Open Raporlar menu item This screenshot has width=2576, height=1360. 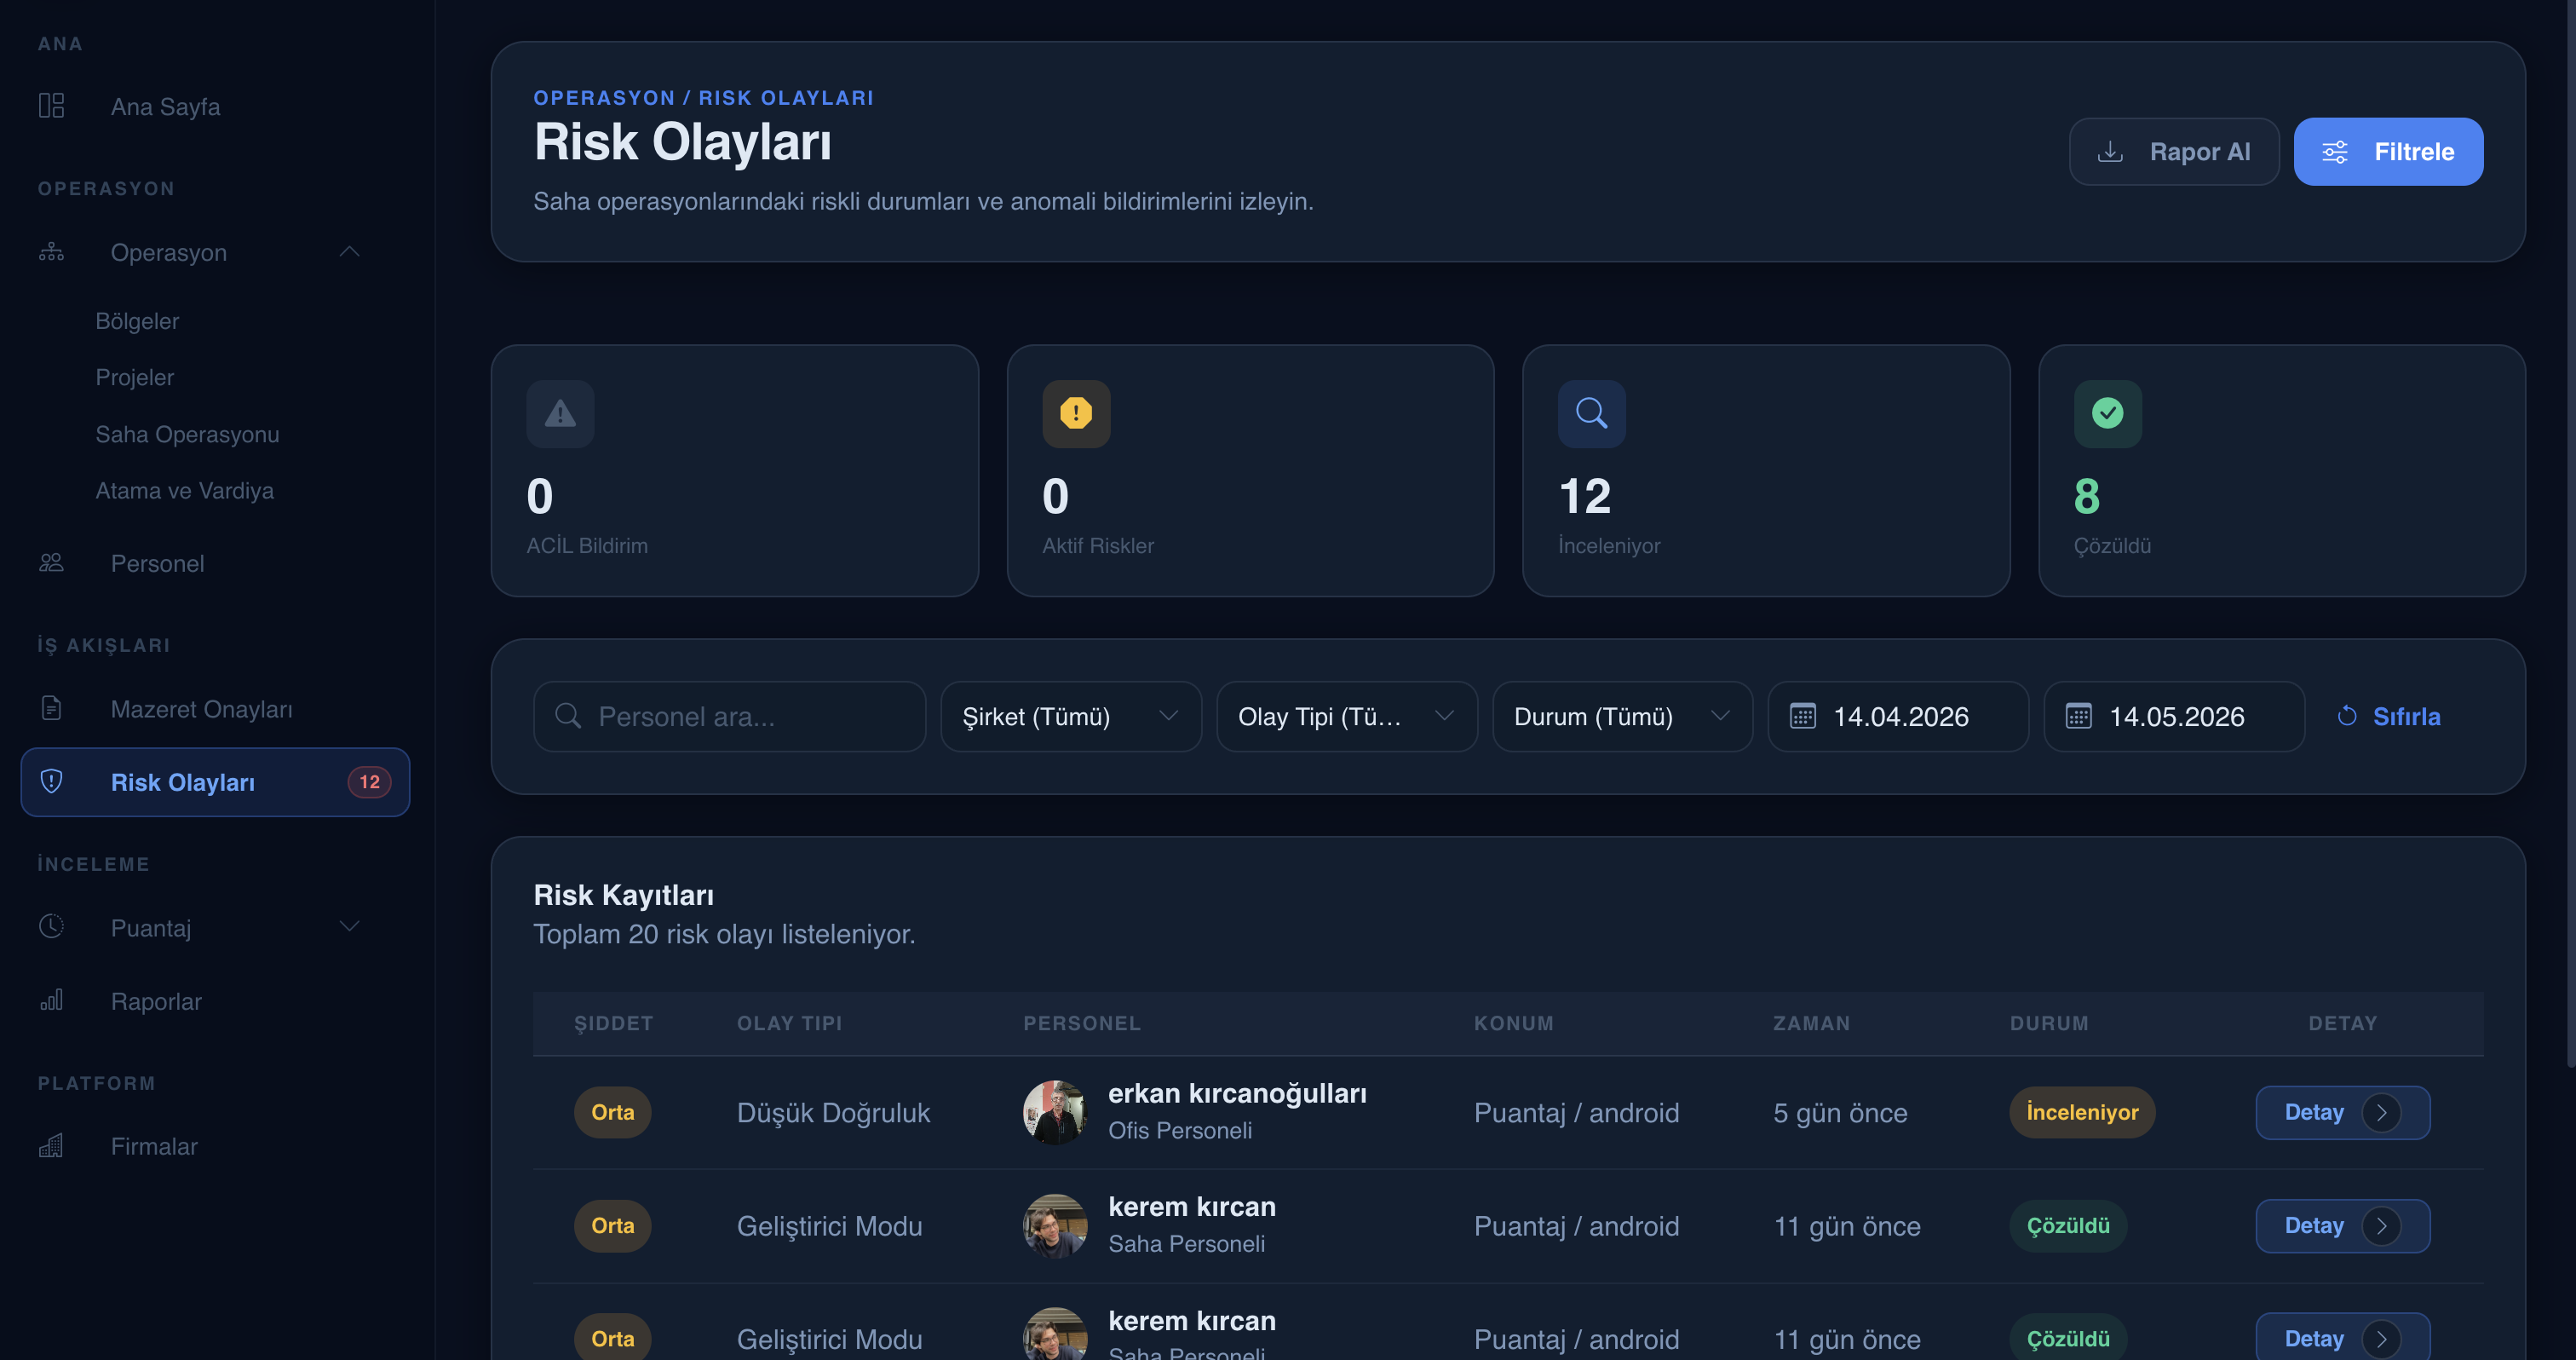click(156, 1000)
